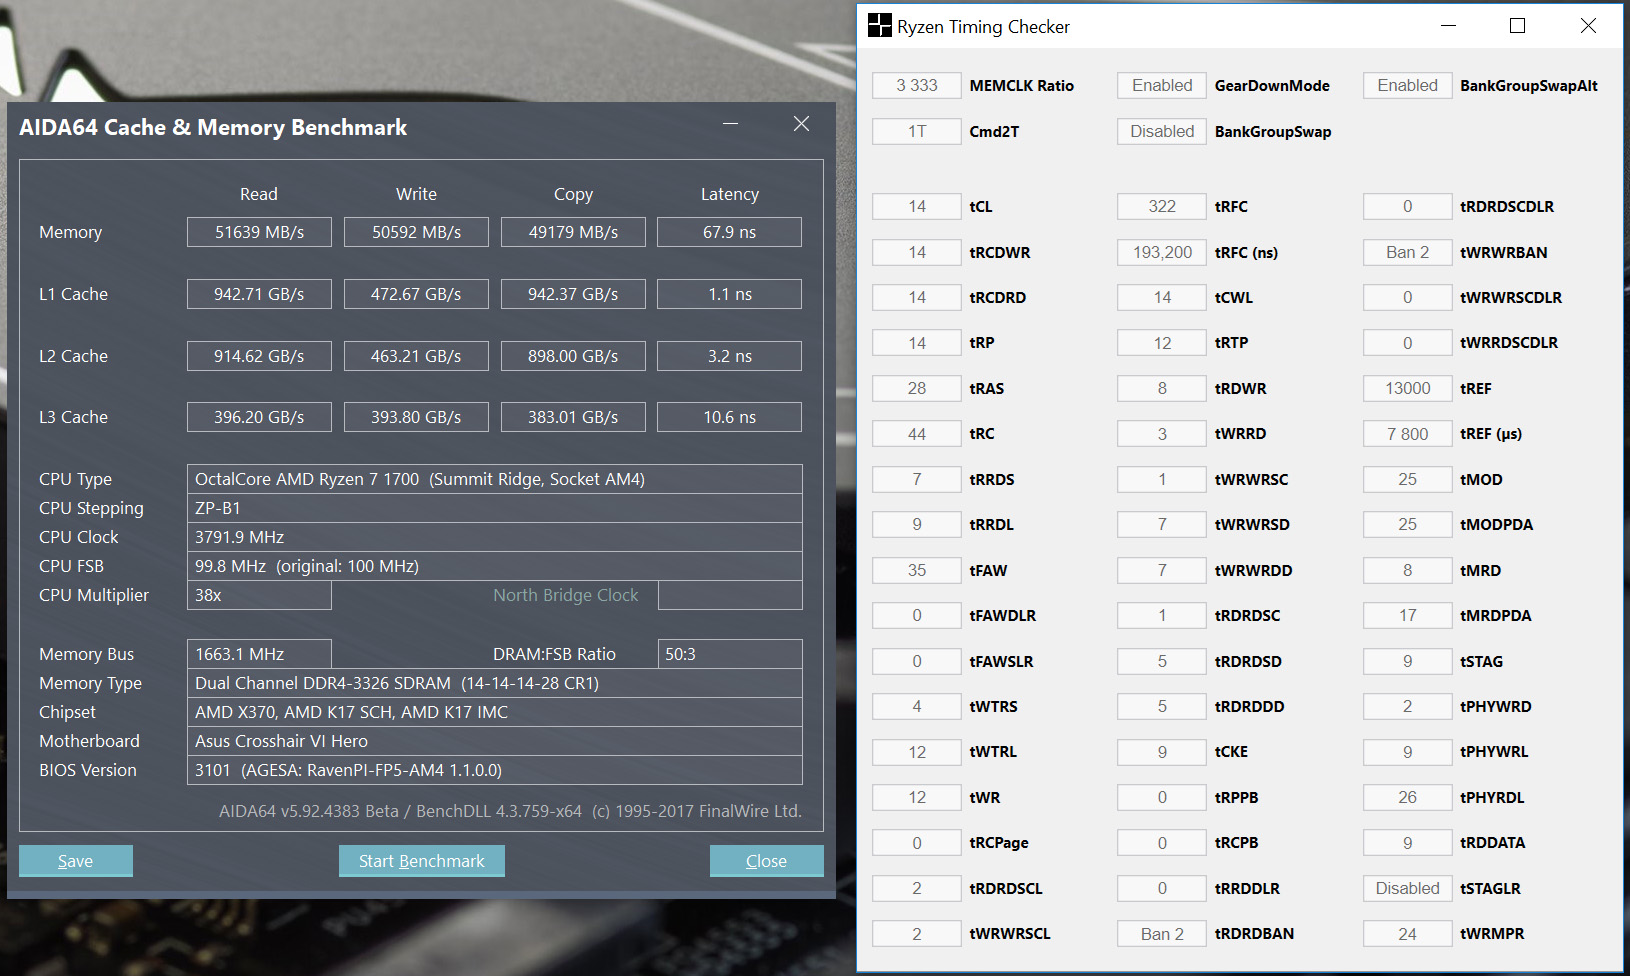Select the tCL value box

tap(917, 207)
